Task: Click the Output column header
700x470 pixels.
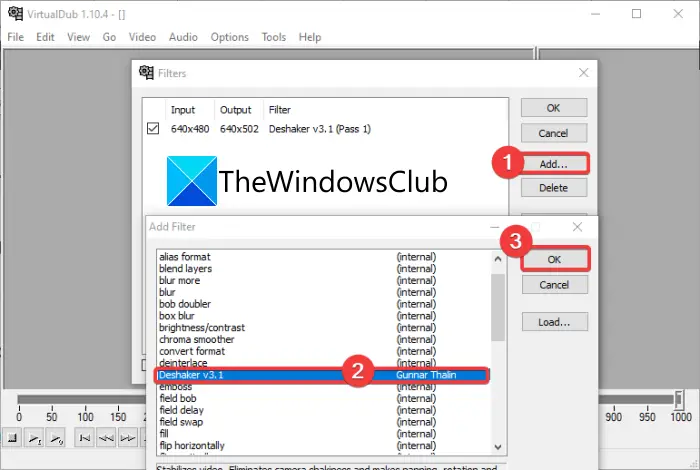Action: tap(239, 110)
